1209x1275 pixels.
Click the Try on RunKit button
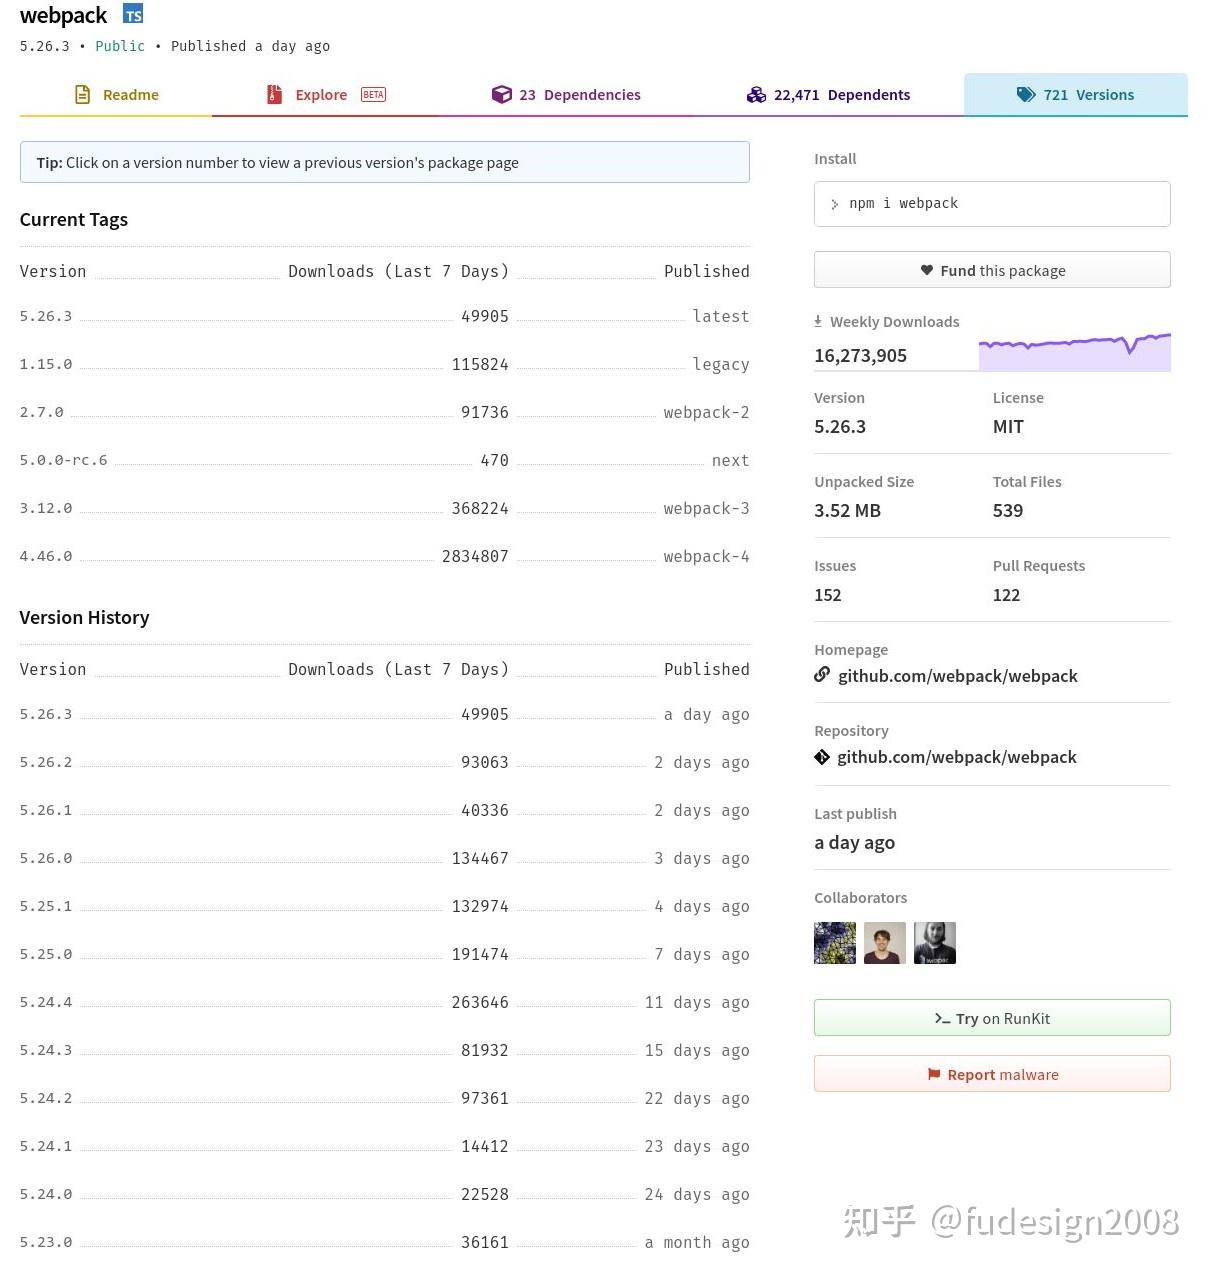click(x=992, y=1018)
